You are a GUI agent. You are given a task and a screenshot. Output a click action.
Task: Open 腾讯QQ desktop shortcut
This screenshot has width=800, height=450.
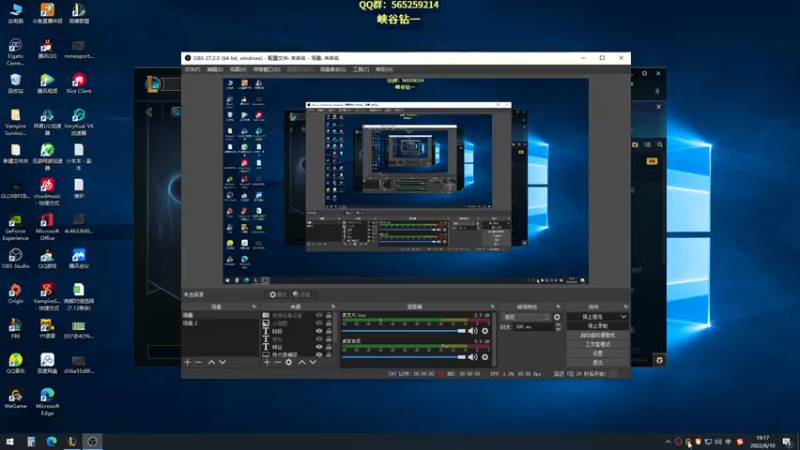tap(47, 48)
